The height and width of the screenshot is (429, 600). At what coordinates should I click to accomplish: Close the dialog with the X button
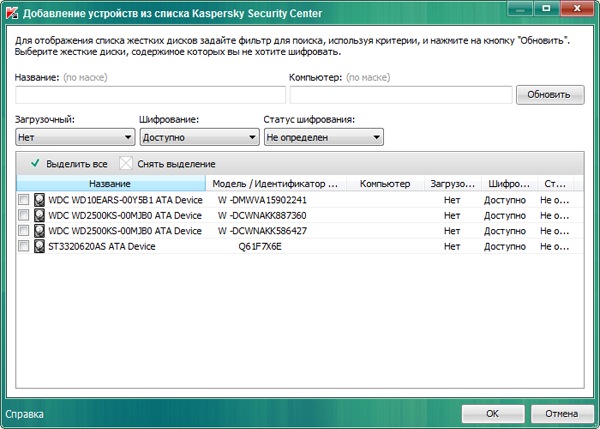[x=577, y=8]
